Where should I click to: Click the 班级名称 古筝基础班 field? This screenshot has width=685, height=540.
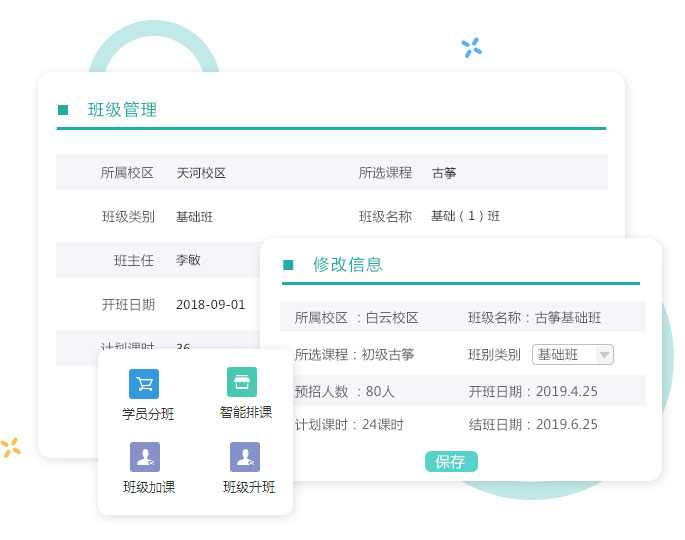point(534,318)
